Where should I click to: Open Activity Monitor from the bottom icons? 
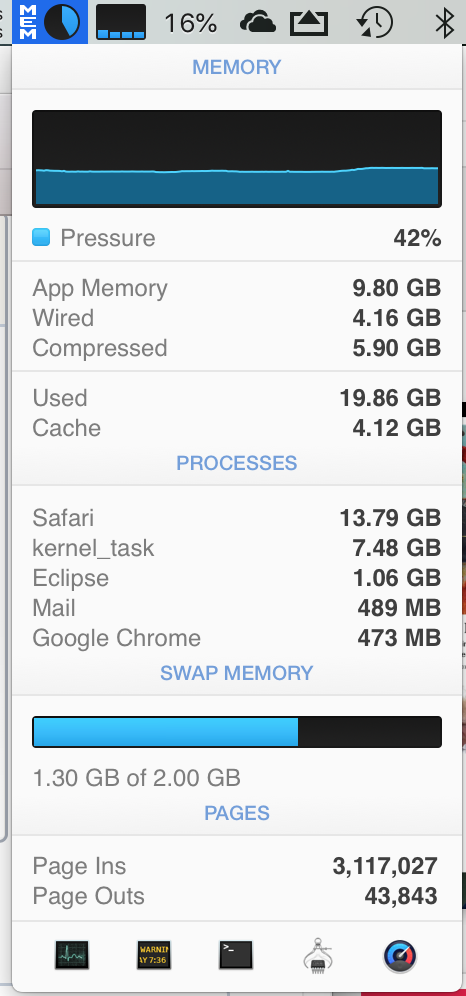point(72,955)
